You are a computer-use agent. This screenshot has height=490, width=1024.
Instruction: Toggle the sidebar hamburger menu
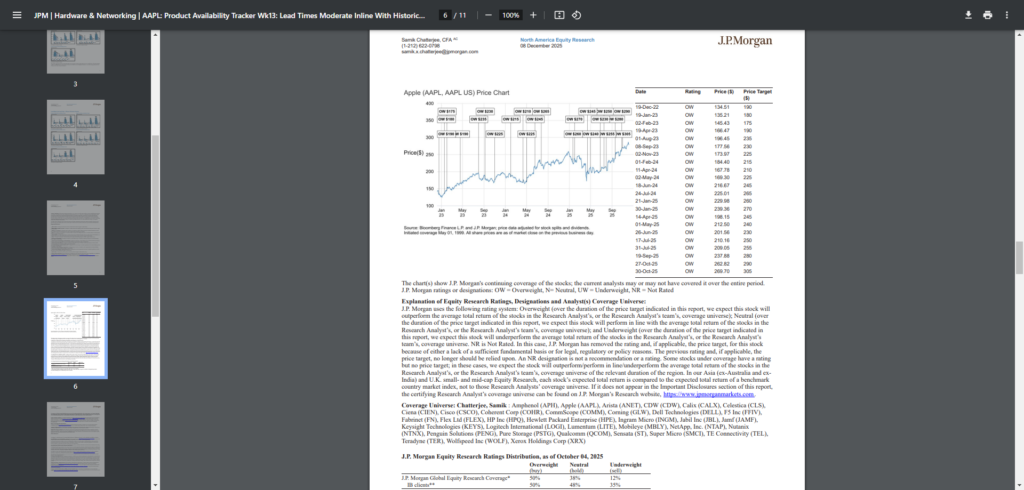click(16, 15)
